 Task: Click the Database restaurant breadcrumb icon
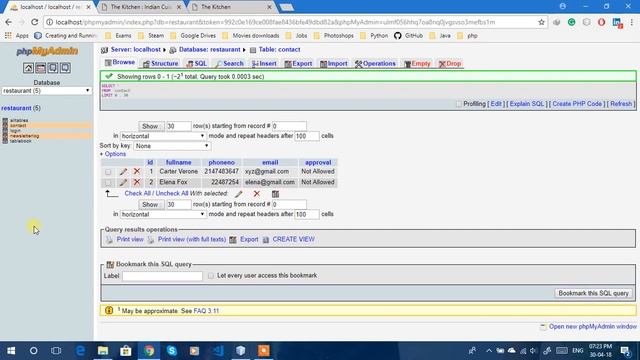(x=173, y=50)
